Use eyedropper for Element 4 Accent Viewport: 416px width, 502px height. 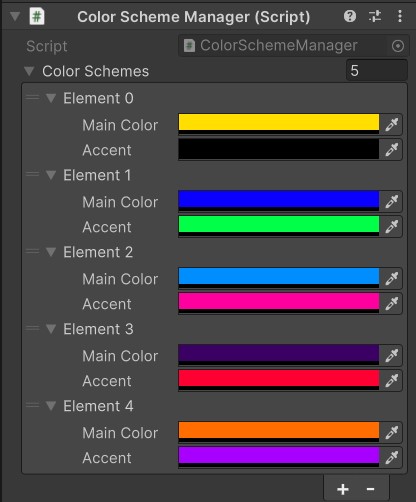point(391,457)
